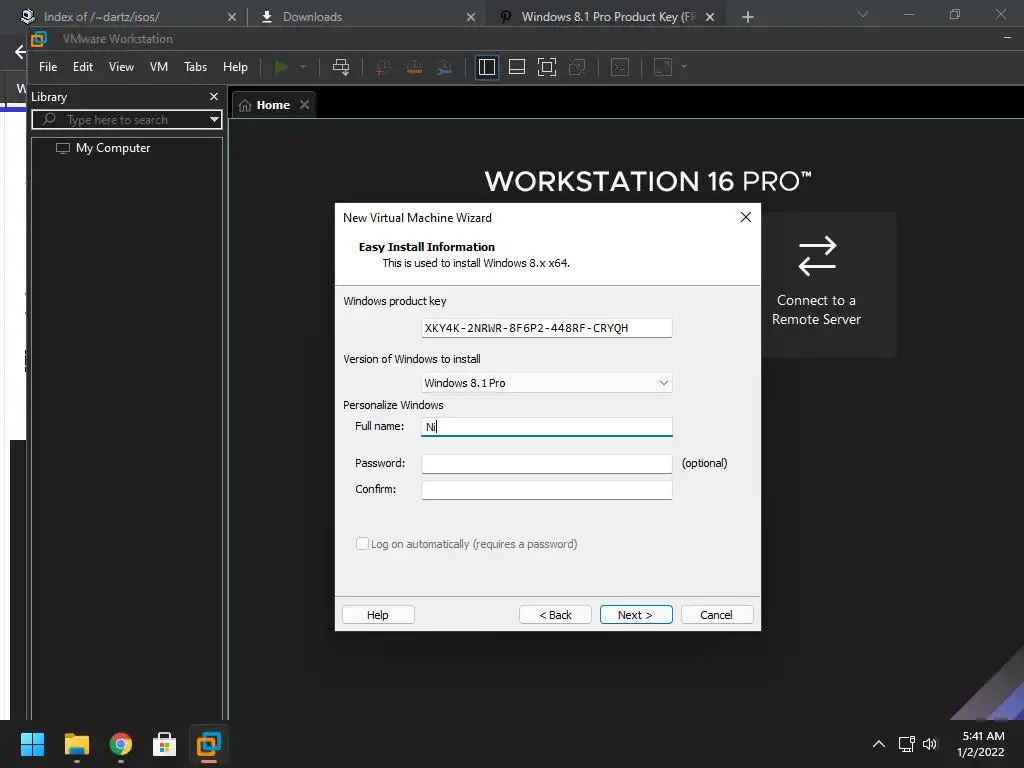
Task: Click the < Back button
Action: (555, 615)
